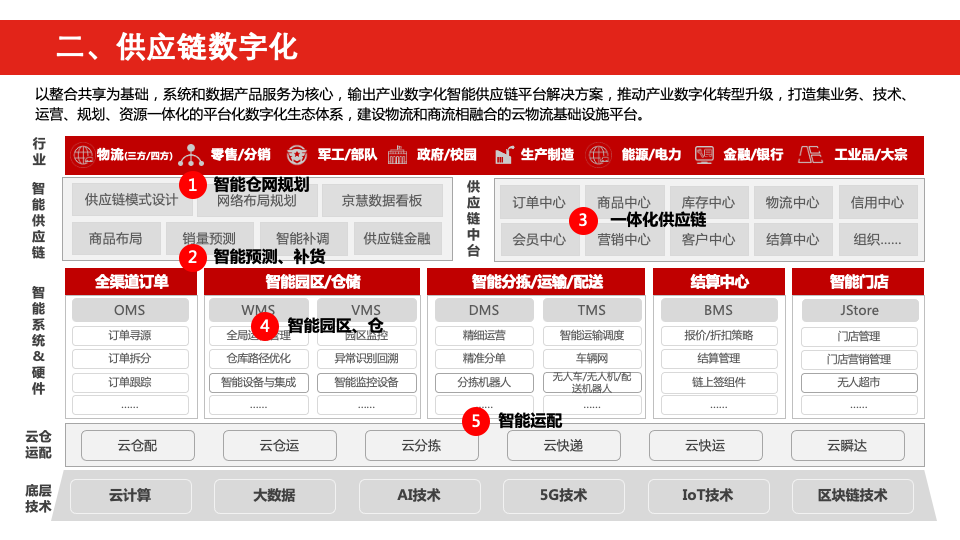Image resolution: width=960 pixels, height=540 pixels.
Task: Click the 组织…… box
Action: point(877,239)
